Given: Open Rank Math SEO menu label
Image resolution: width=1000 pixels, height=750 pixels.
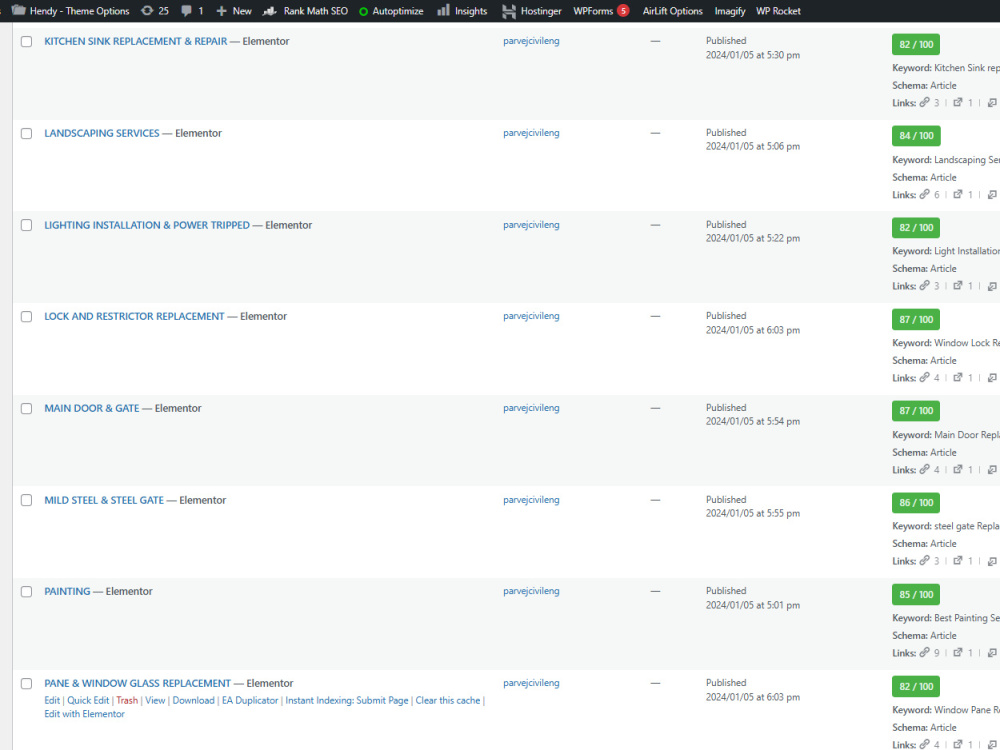Looking at the screenshot, I should tap(316, 11).
